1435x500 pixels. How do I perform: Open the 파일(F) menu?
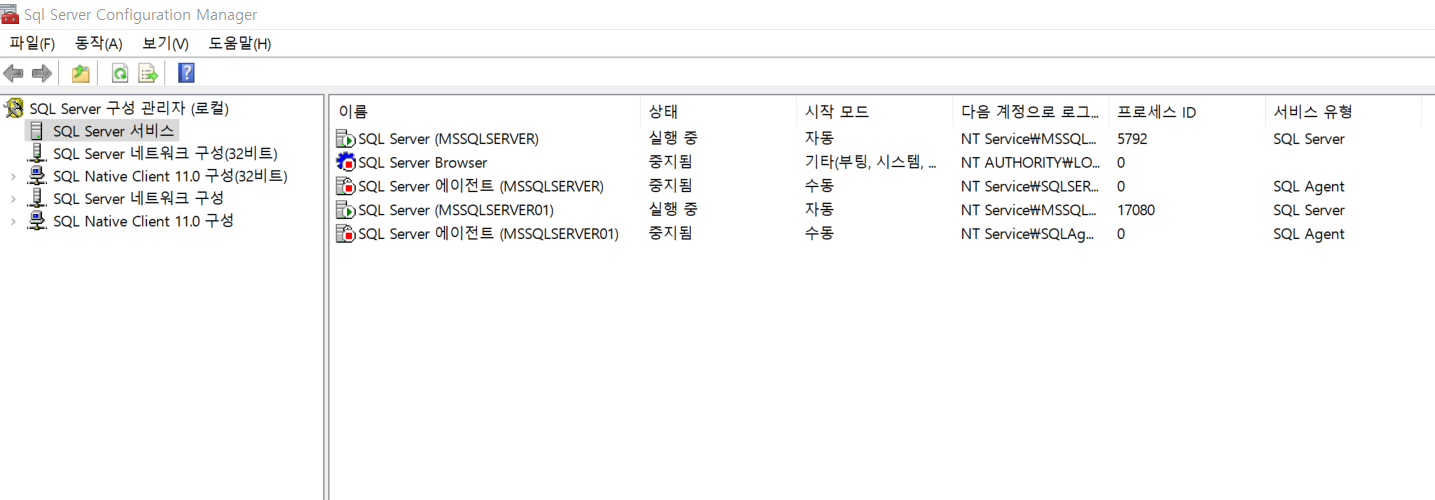click(32, 43)
